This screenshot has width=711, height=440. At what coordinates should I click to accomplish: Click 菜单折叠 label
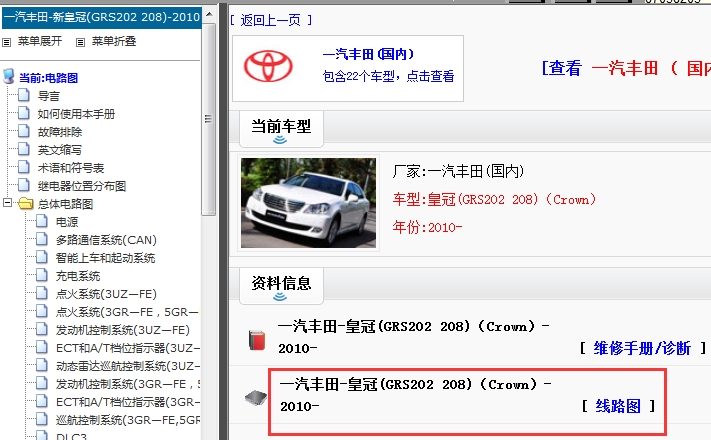pyautogui.click(x=114, y=41)
